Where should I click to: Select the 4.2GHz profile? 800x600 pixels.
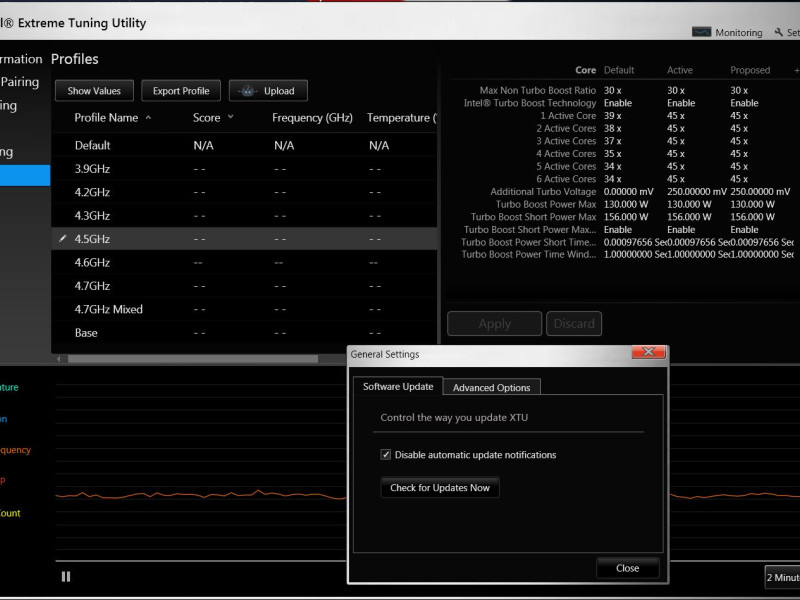pos(244,192)
